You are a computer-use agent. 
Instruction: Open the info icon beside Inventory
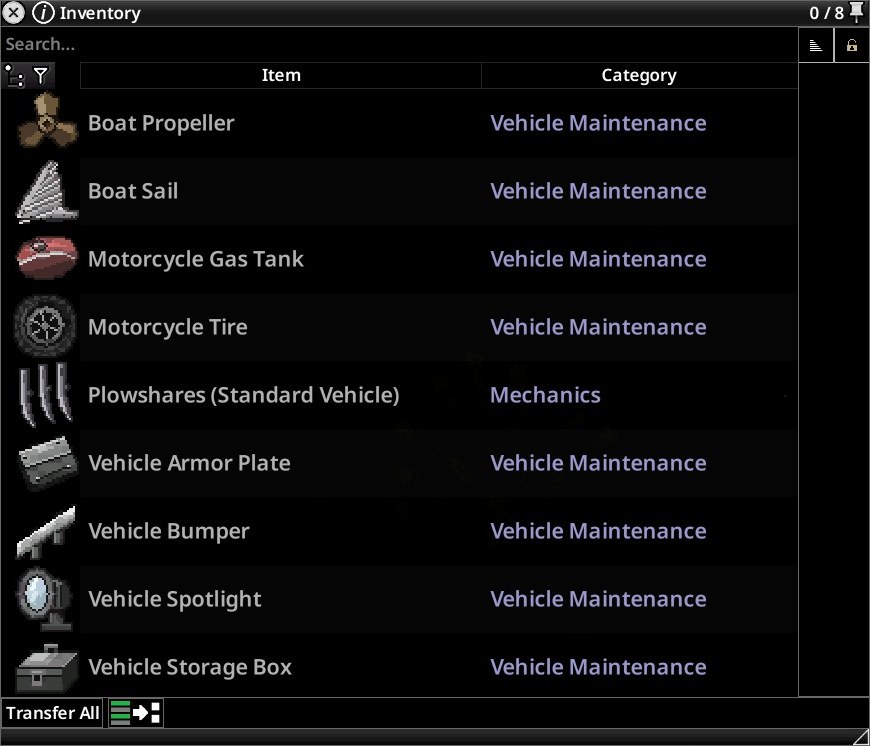click(43, 12)
